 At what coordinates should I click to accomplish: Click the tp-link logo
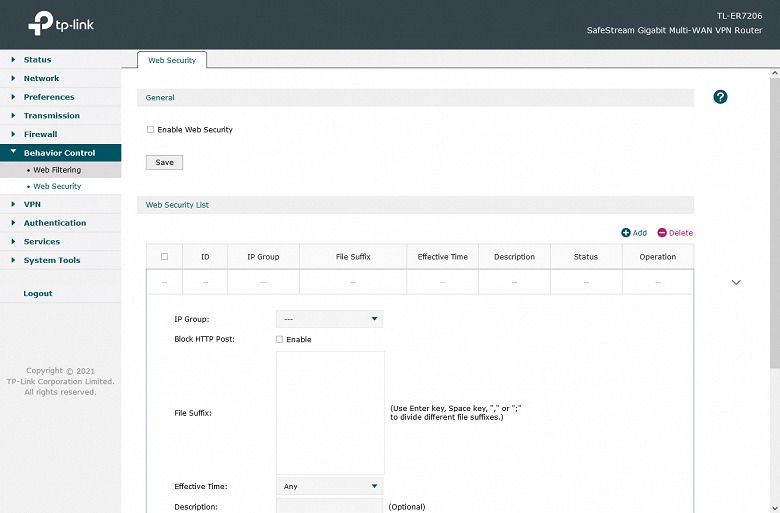tap(68, 23)
